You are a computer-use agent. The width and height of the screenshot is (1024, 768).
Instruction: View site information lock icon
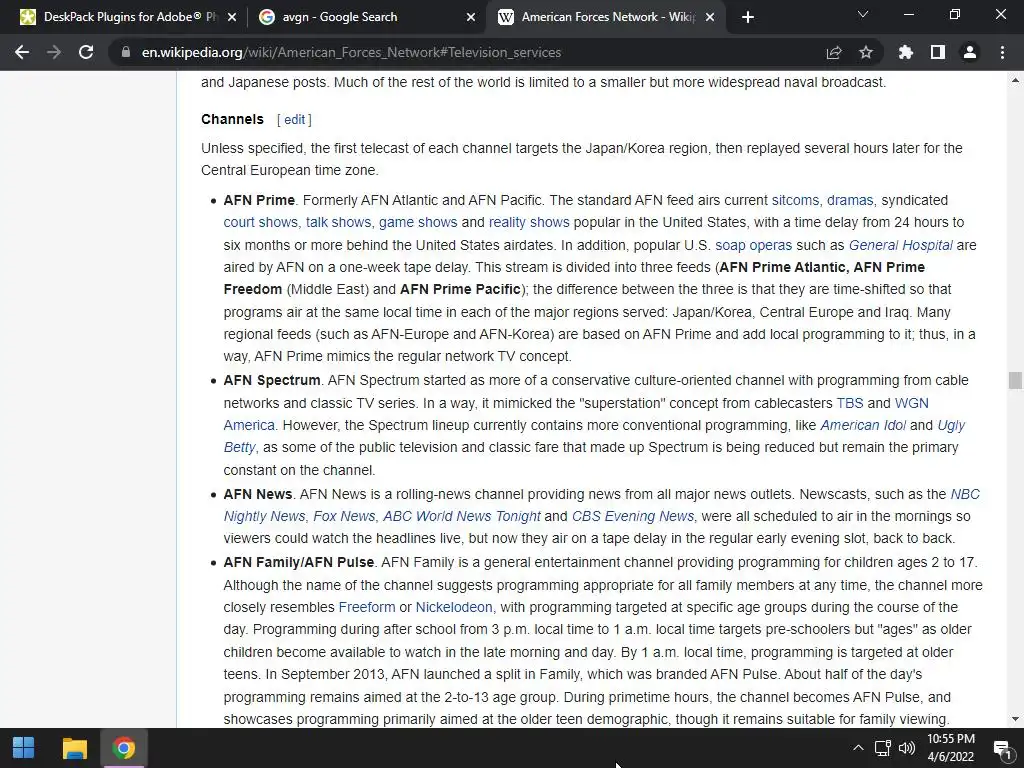[125, 52]
